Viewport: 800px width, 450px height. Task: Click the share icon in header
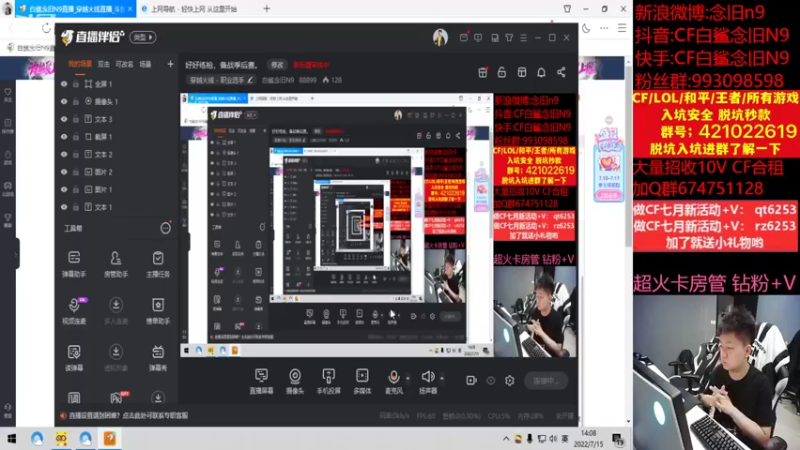point(561,72)
